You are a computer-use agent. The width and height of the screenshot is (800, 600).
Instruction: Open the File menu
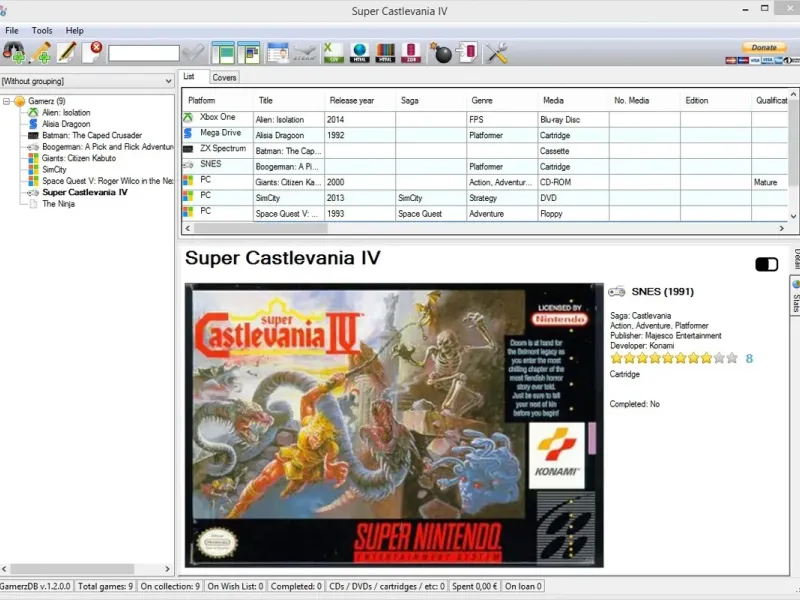click(x=12, y=31)
